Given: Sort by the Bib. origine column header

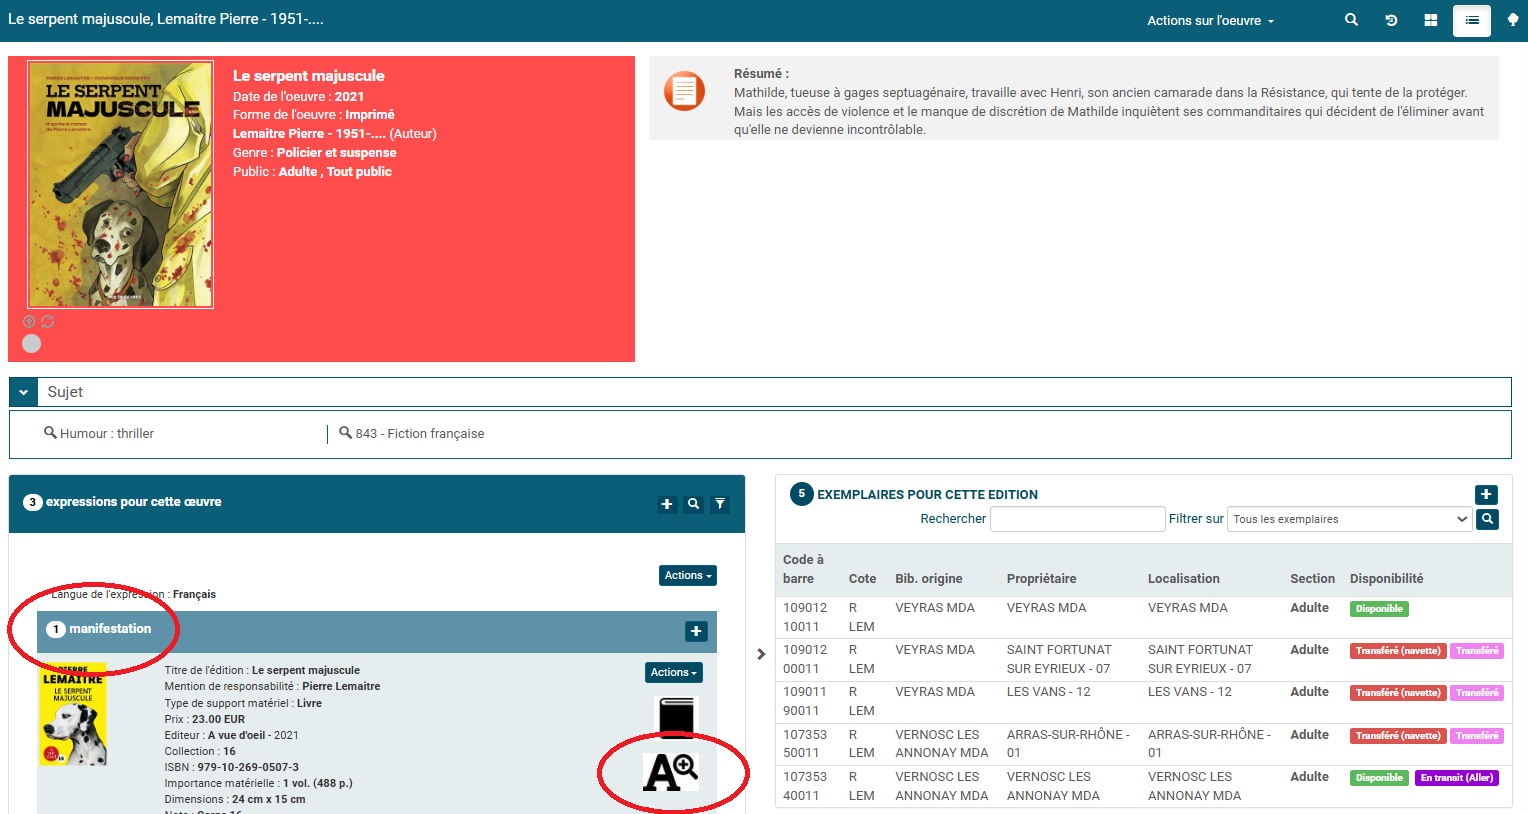Looking at the screenshot, I should pos(929,578).
